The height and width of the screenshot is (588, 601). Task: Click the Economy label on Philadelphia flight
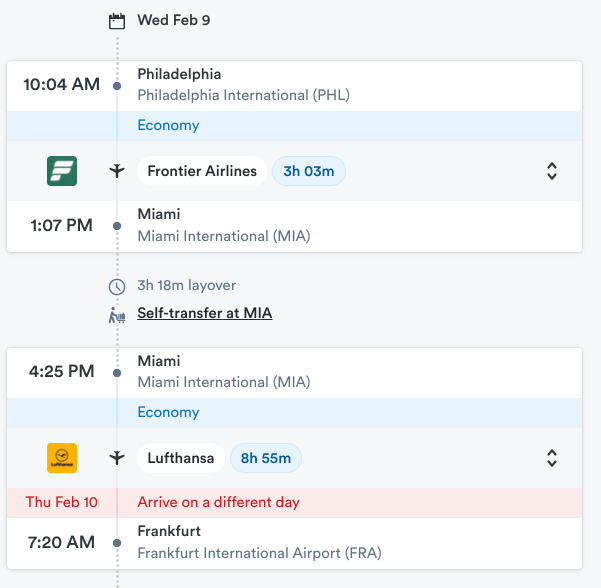(168, 125)
